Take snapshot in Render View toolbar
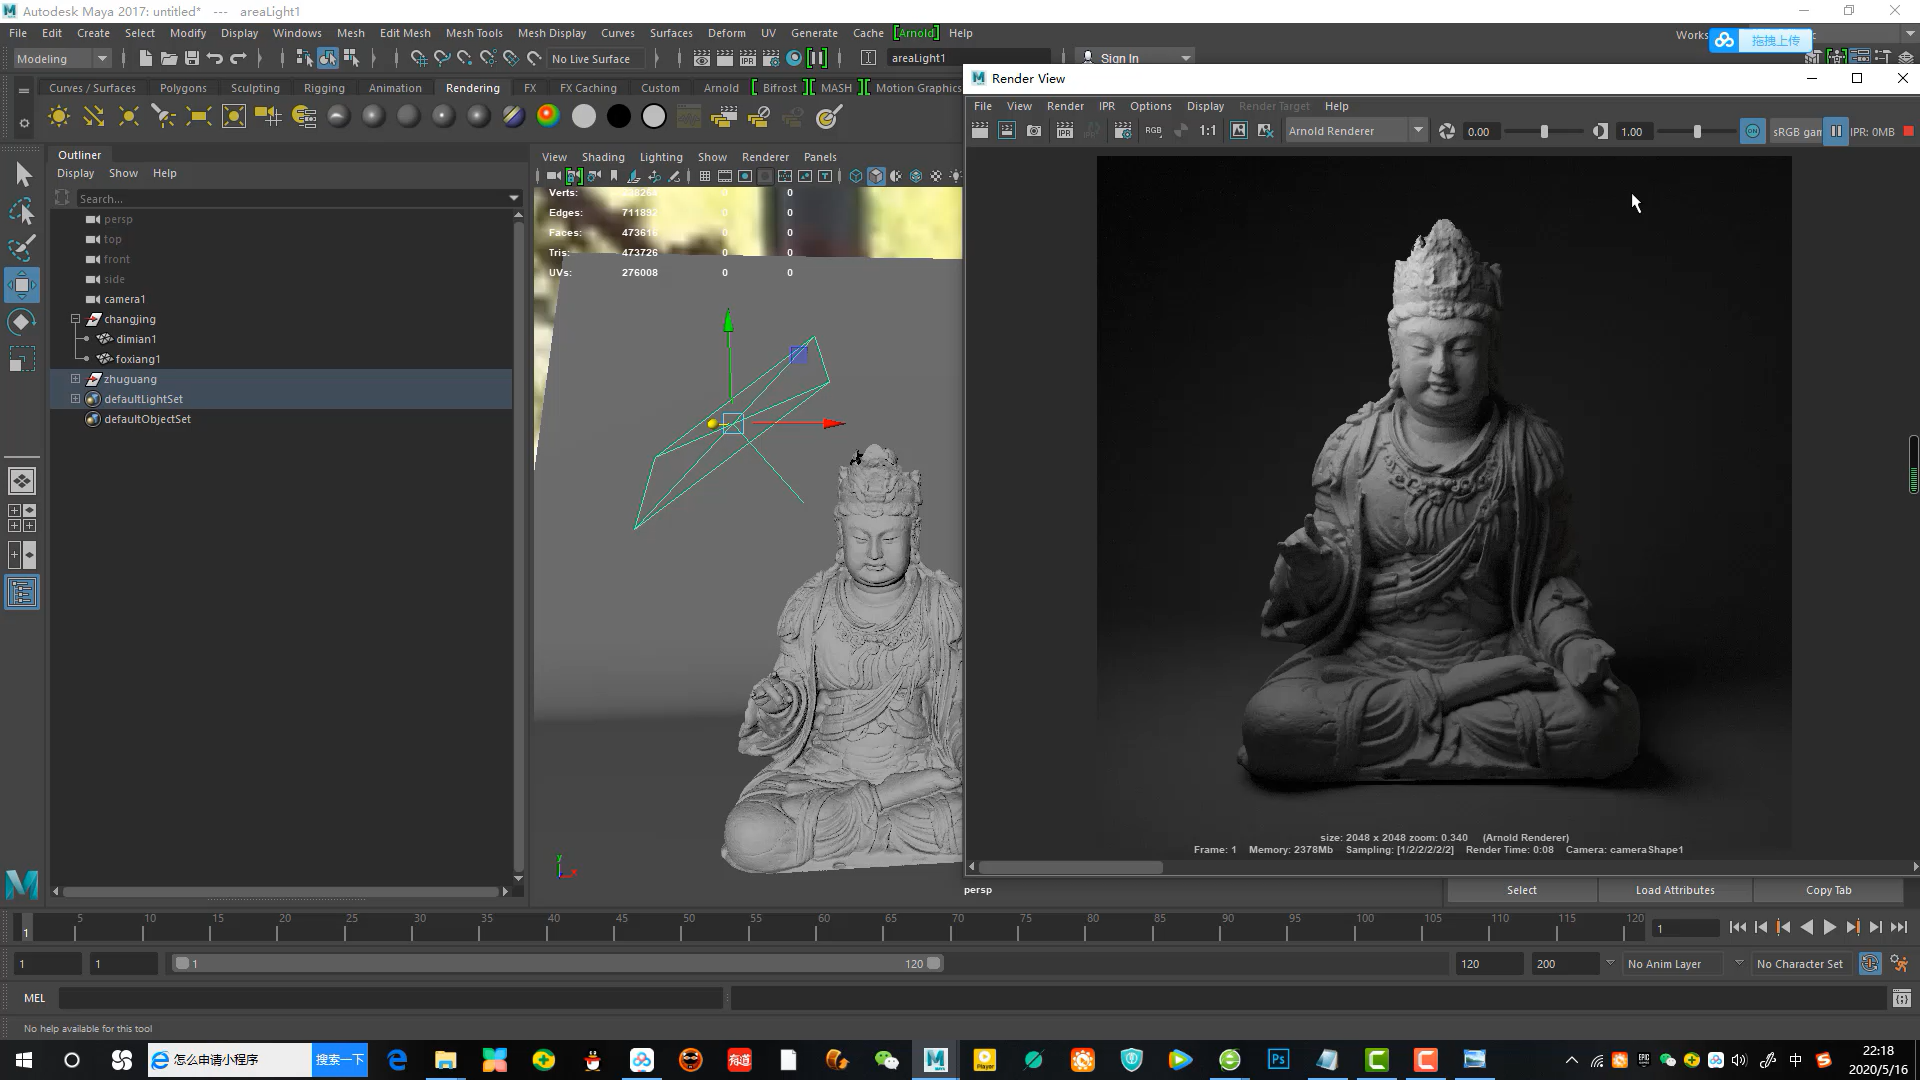Image resolution: width=1920 pixels, height=1080 pixels. pyautogui.click(x=1034, y=131)
